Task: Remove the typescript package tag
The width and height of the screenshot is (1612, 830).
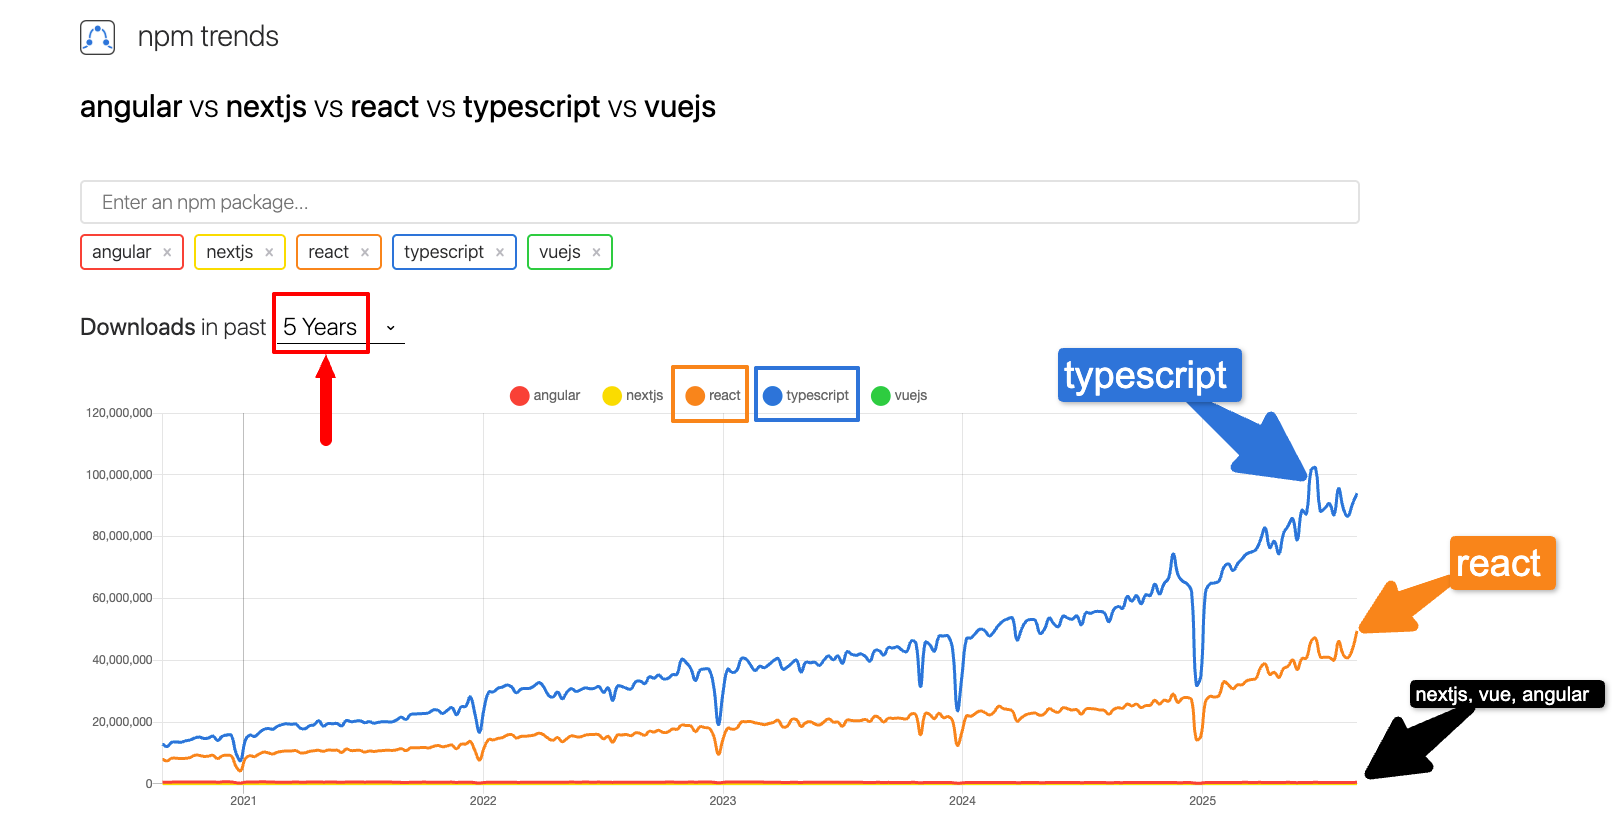Action: point(500,252)
